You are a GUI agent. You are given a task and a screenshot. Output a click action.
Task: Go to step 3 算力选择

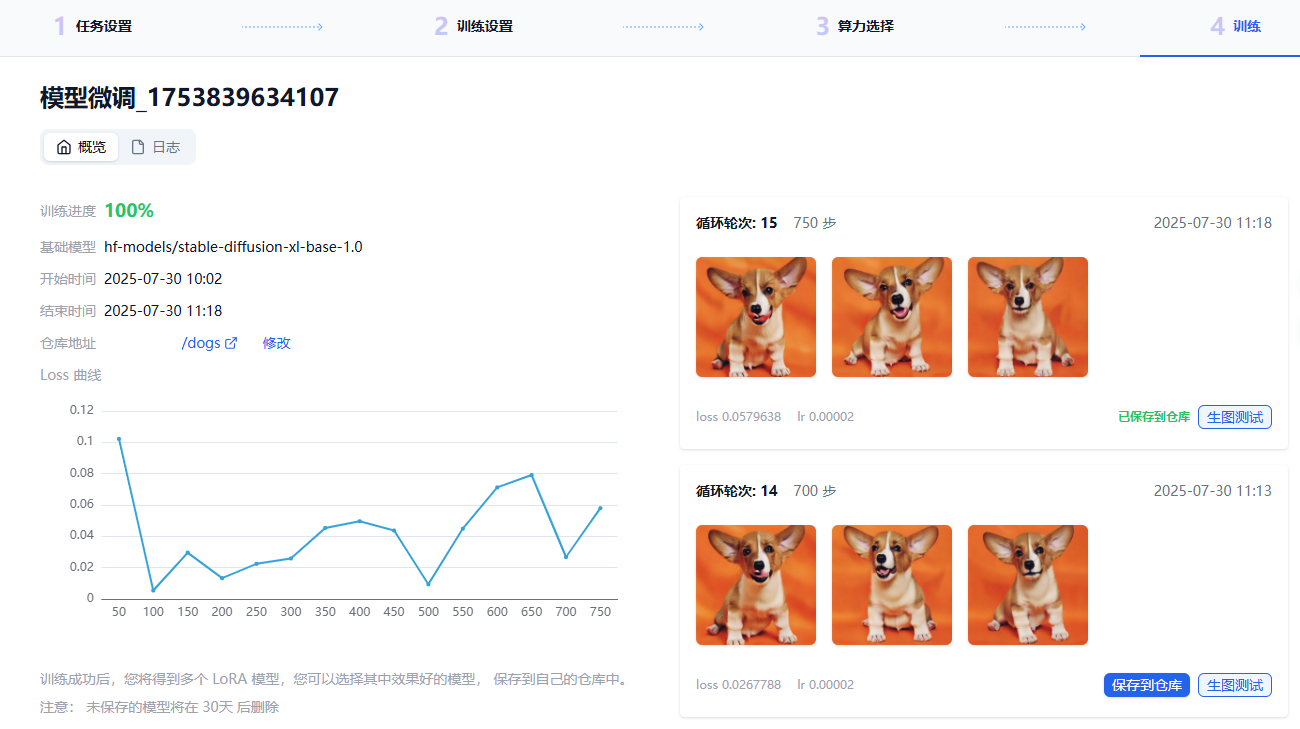coord(855,26)
